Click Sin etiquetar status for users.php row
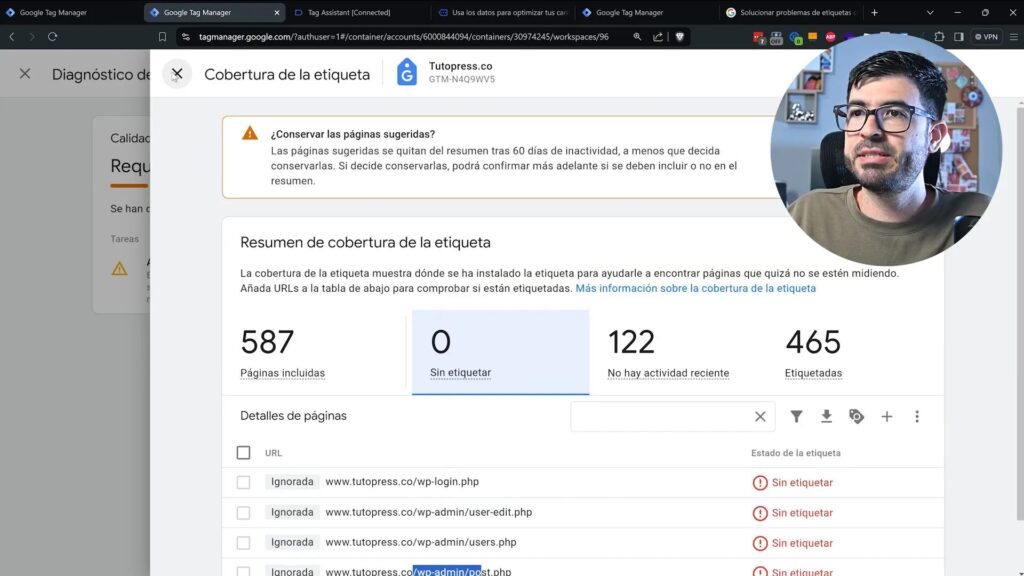 [802, 543]
